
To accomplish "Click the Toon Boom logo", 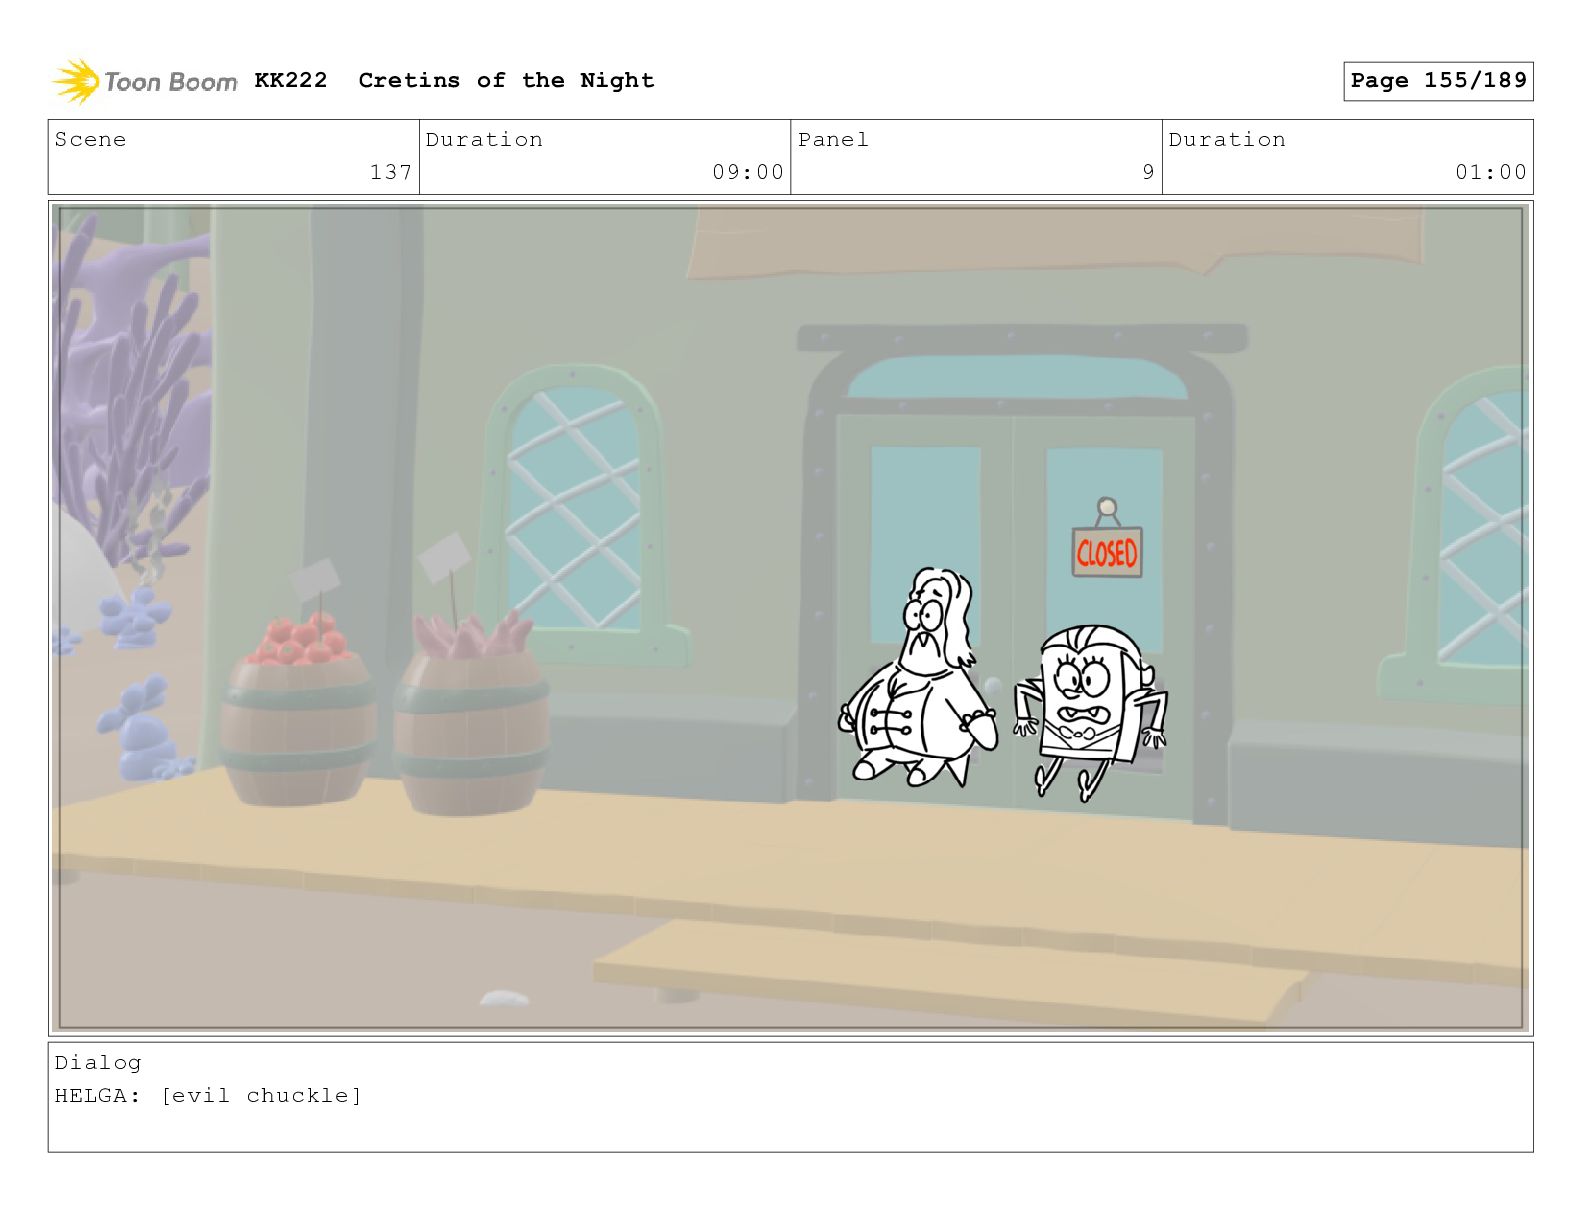I will tap(145, 81).
